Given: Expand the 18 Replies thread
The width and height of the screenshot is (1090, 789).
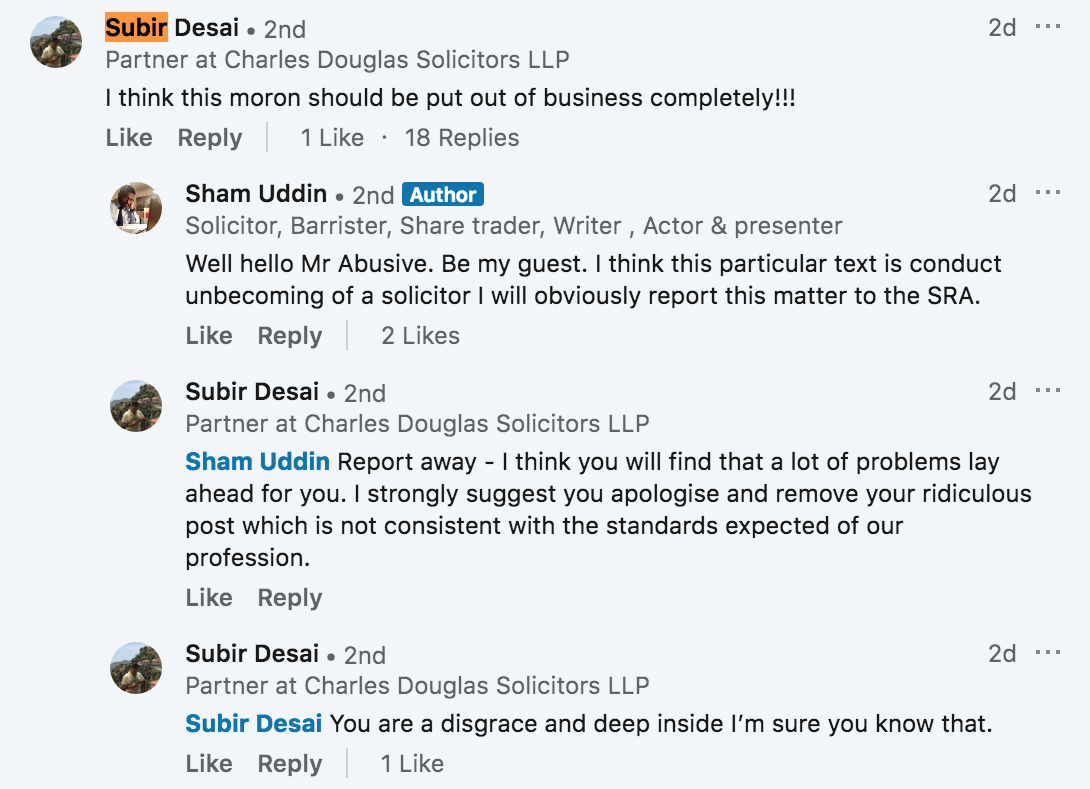Looking at the screenshot, I should point(462,138).
